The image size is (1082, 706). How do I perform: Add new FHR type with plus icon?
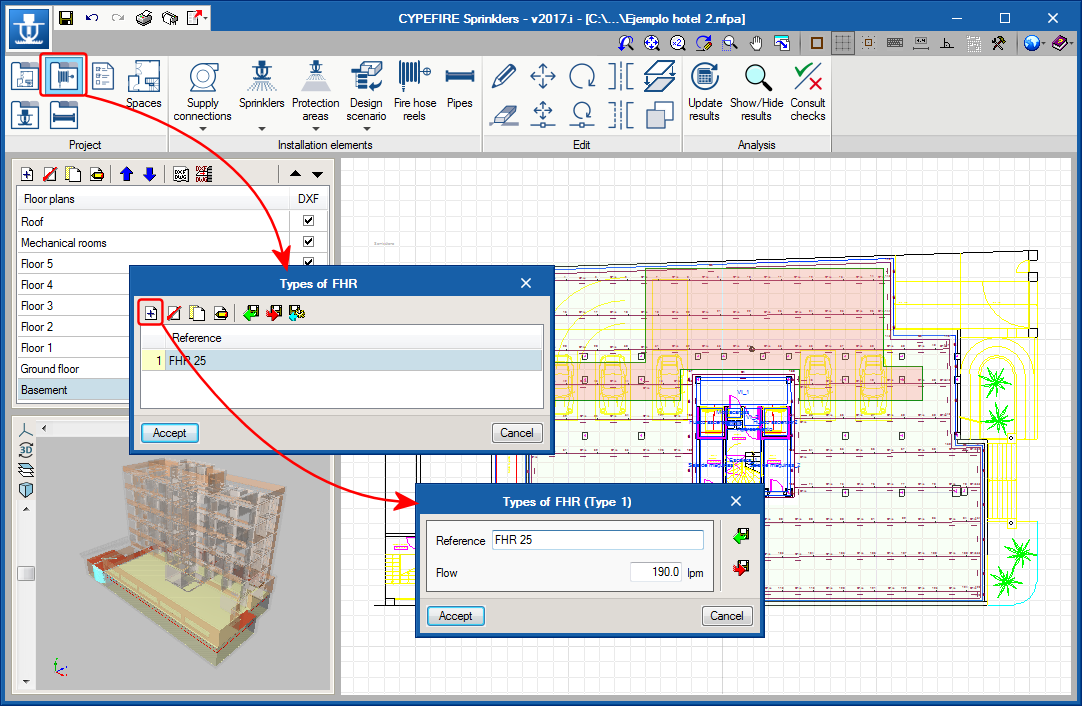pos(150,313)
